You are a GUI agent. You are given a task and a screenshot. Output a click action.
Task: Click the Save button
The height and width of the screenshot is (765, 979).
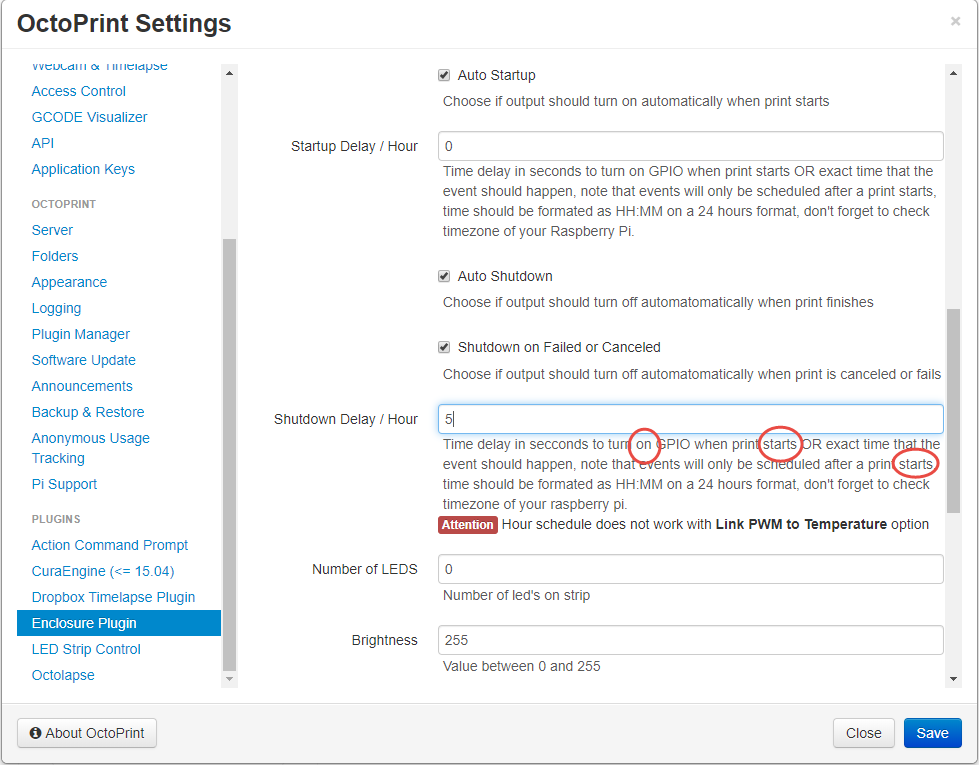[x=931, y=732]
